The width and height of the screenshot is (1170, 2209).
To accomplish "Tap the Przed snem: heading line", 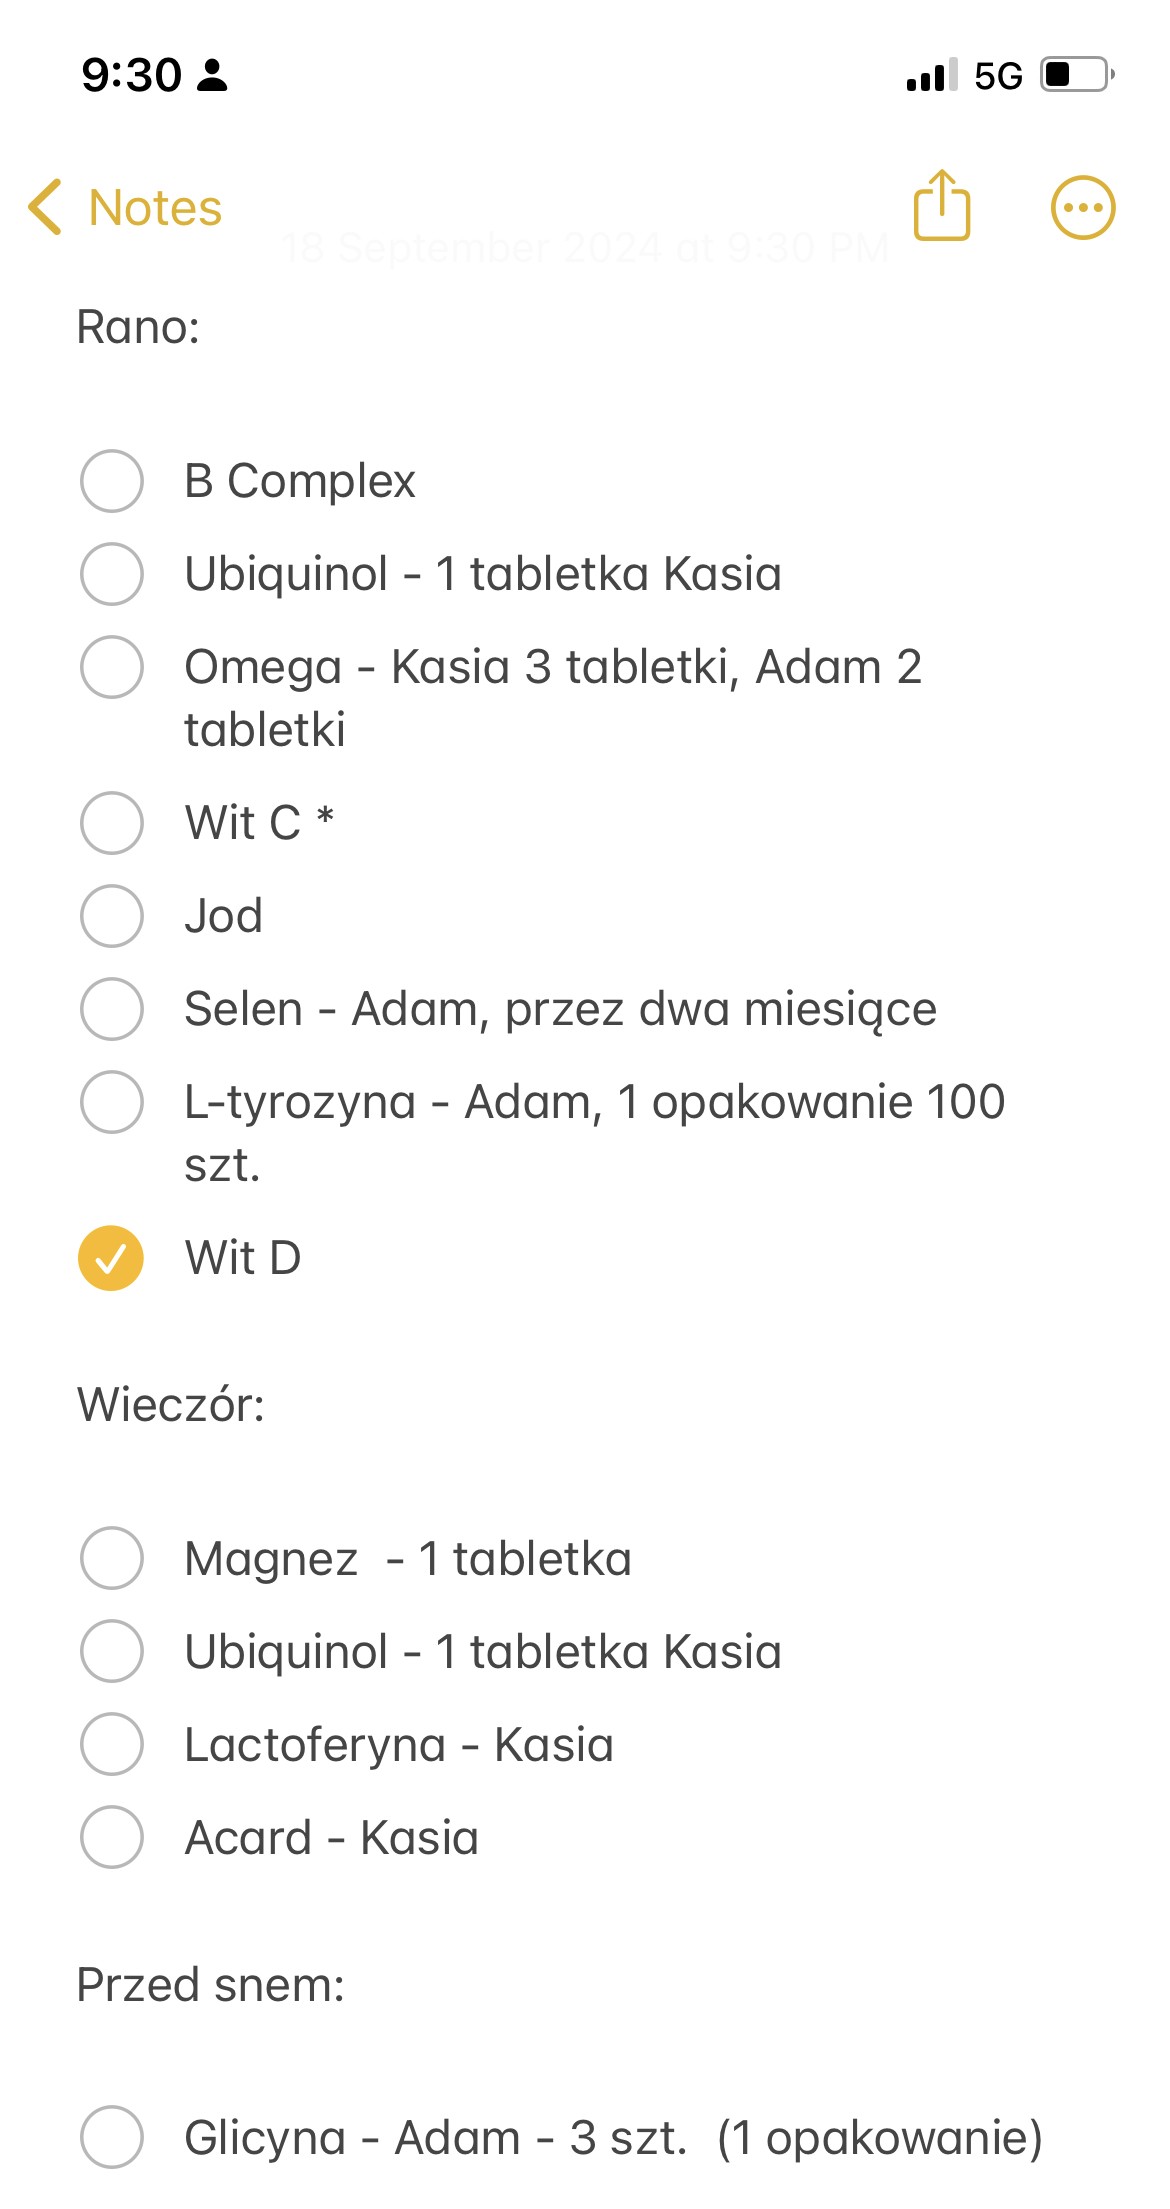I will tap(210, 1984).
